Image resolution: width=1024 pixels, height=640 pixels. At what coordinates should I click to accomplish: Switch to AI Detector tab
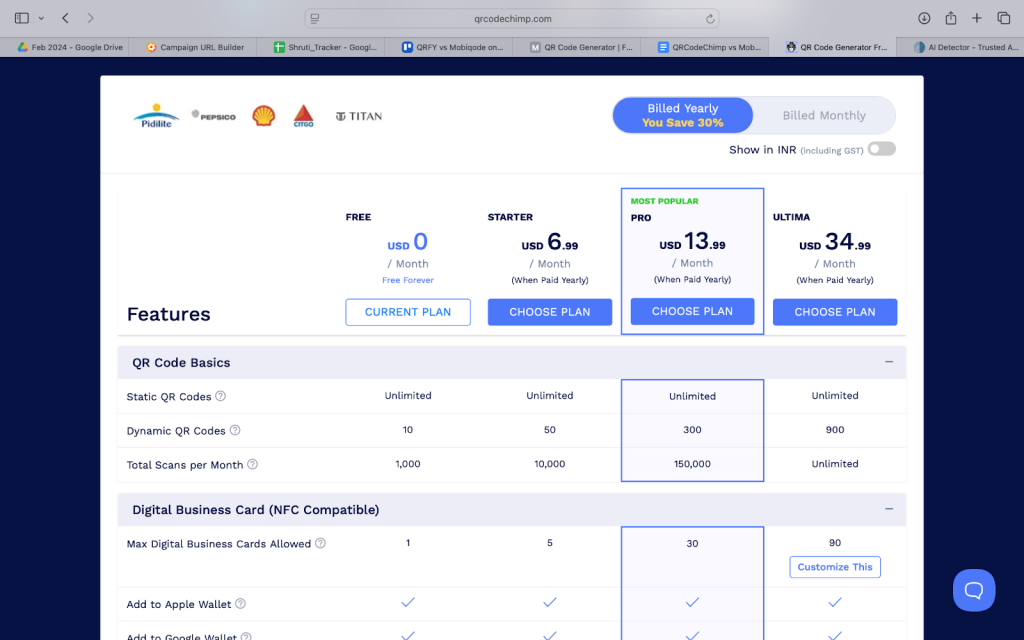[x=965, y=47]
